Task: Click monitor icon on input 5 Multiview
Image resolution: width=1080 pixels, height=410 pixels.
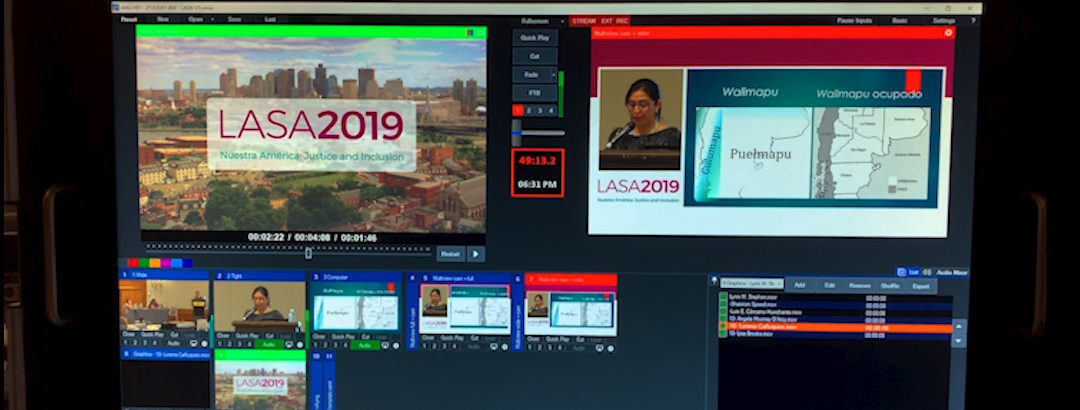Action: pos(494,347)
